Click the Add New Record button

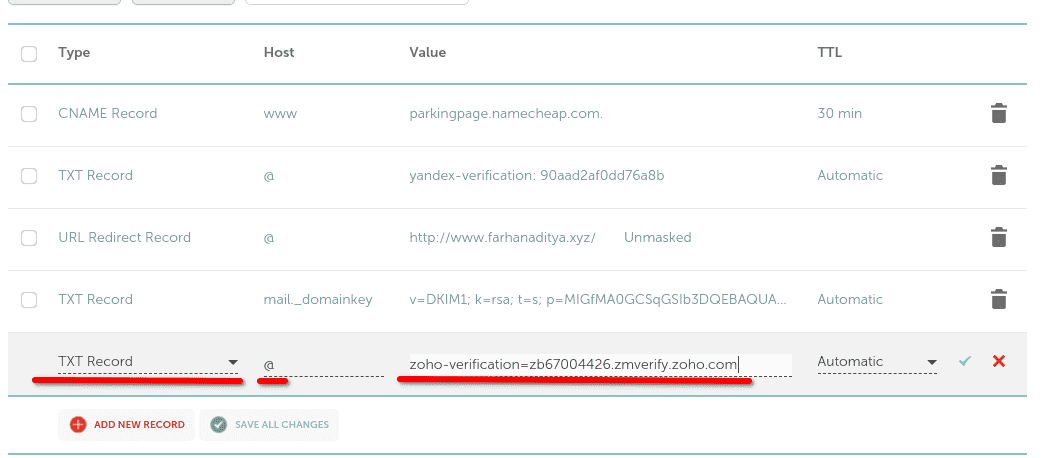tap(127, 425)
